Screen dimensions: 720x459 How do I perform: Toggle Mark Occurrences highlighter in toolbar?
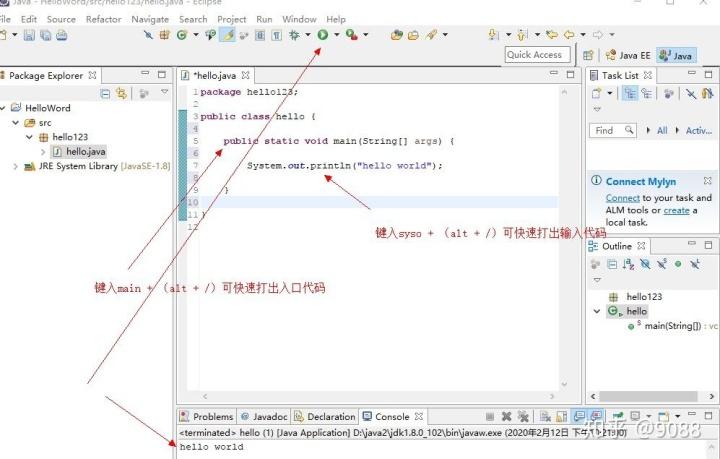coord(228,34)
